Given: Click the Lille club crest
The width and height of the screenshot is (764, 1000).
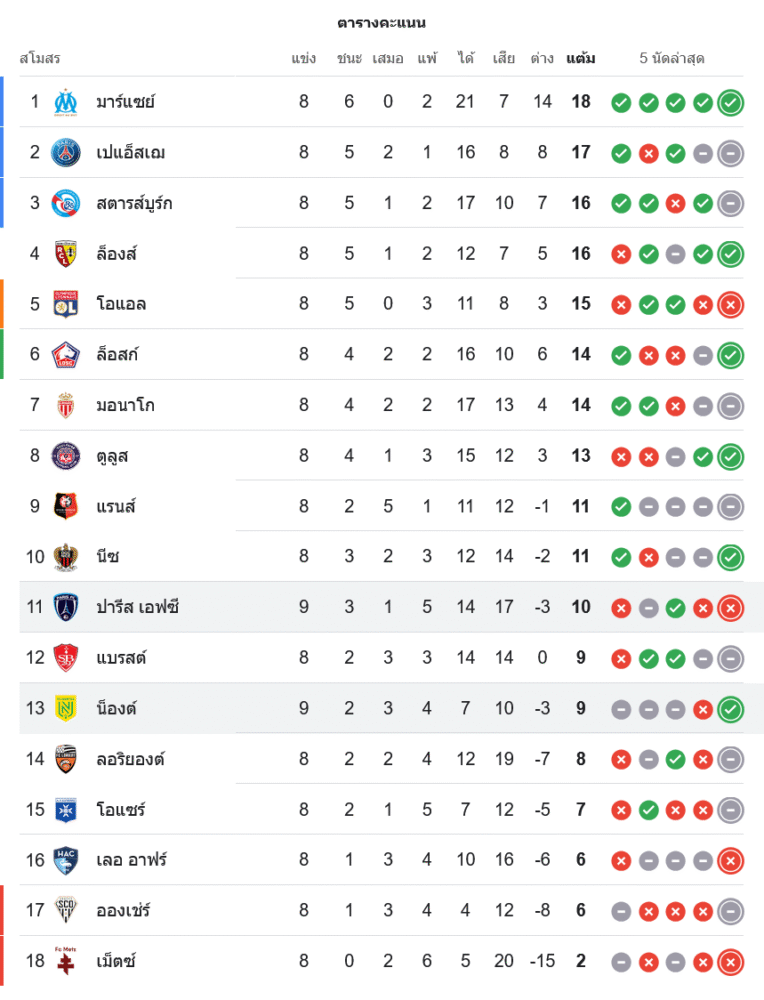Looking at the screenshot, I should [66, 354].
